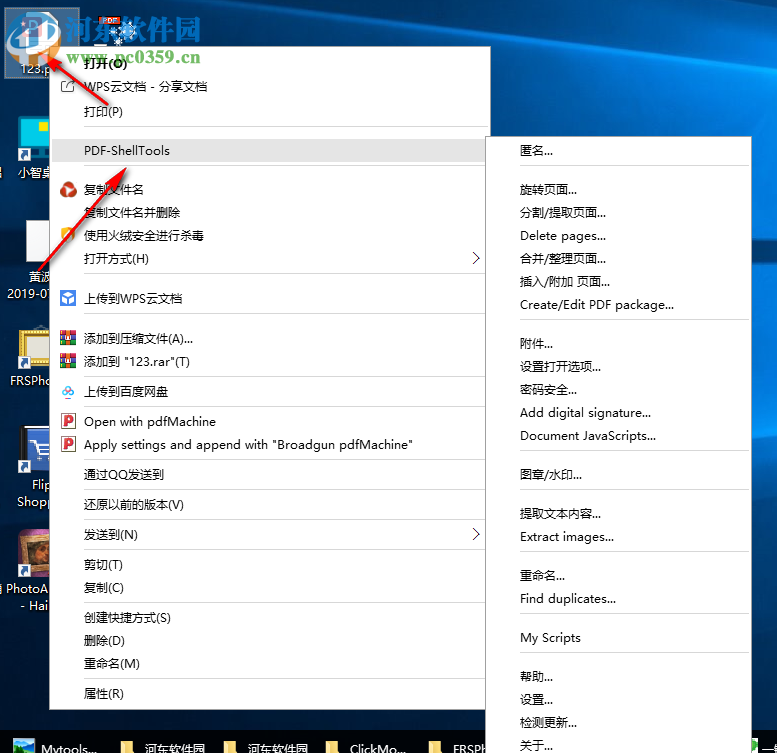Image resolution: width=777 pixels, height=753 pixels.
Task: Open the PDF-ShellTools submenu entry
Action: 268,151
